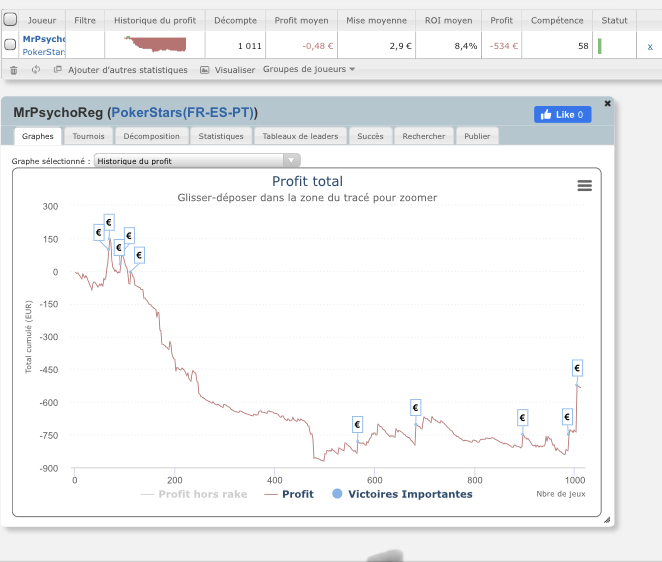
Task: Sort by the ROI moyen column header
Action: 448,20
